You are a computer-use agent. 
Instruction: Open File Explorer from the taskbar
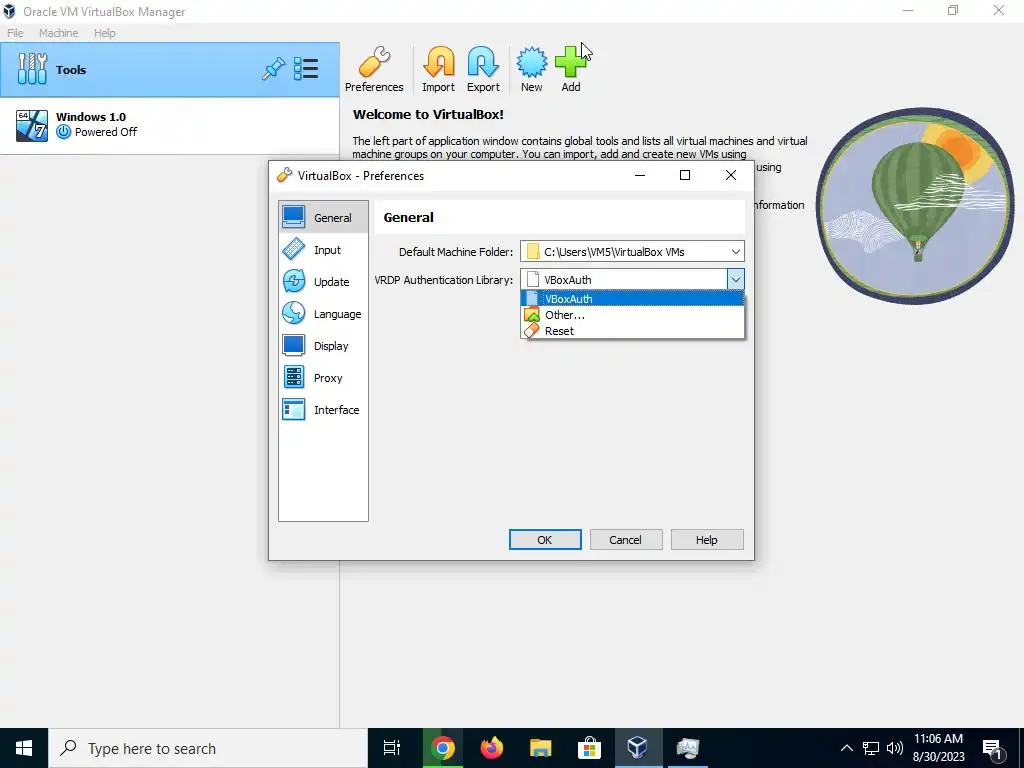point(541,748)
